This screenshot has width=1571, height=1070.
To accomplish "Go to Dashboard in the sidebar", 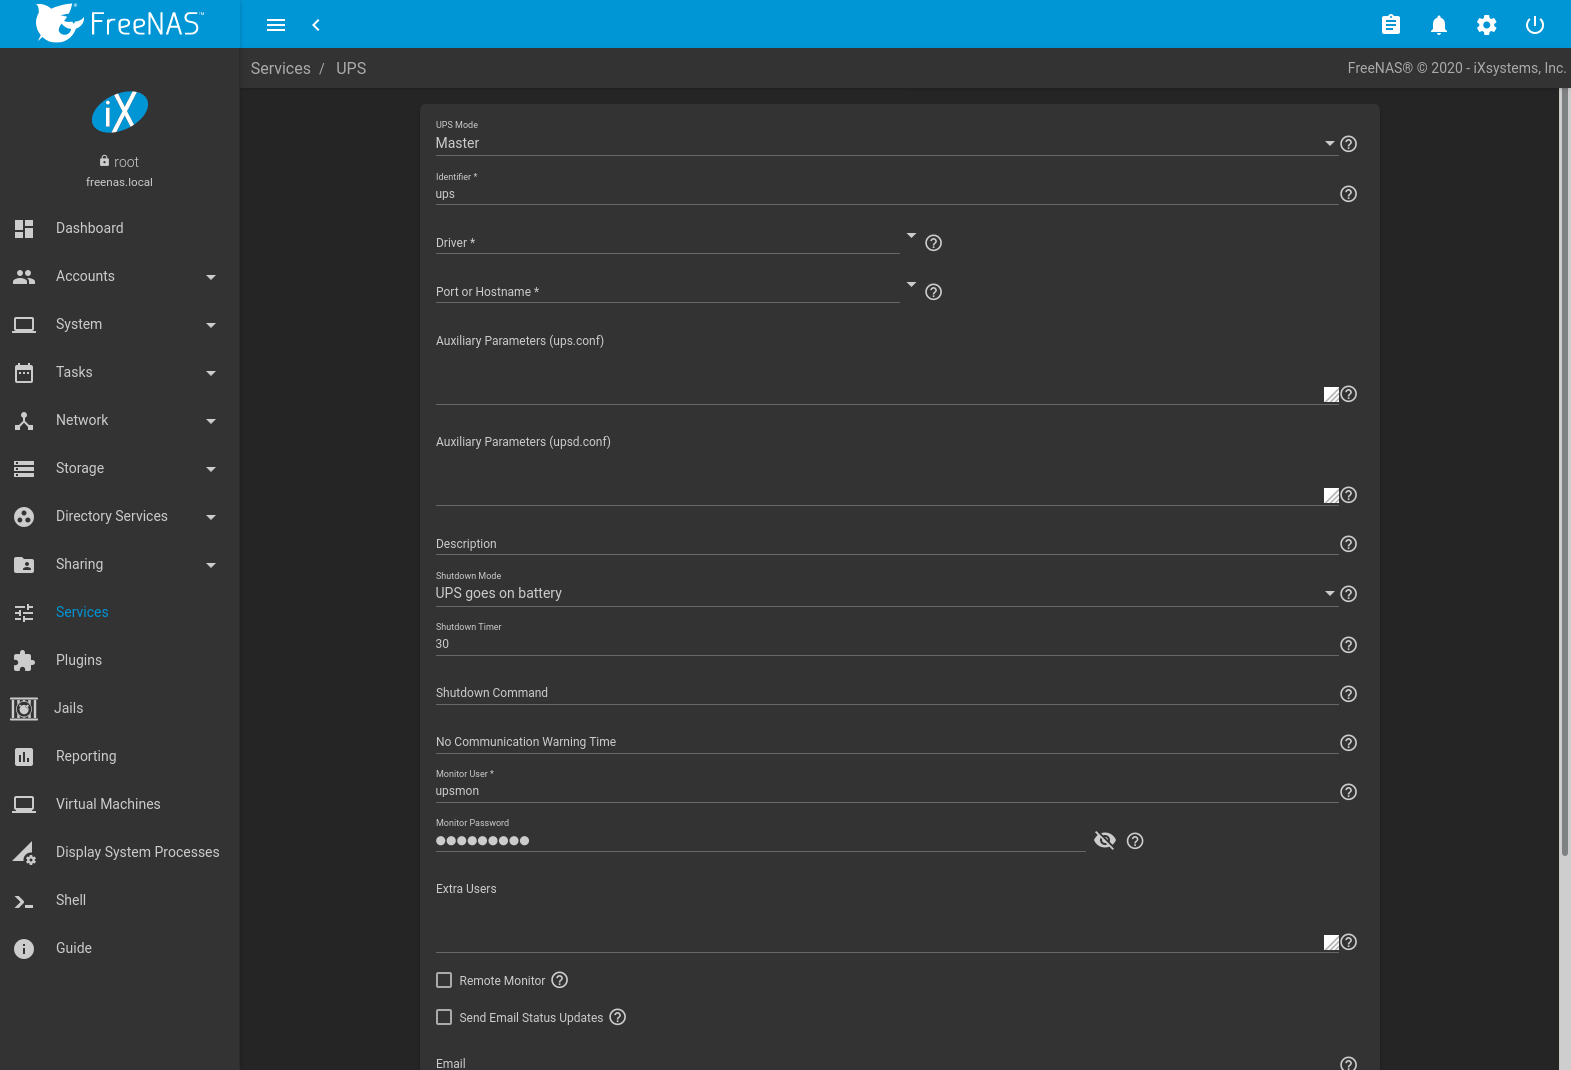I will [x=89, y=228].
